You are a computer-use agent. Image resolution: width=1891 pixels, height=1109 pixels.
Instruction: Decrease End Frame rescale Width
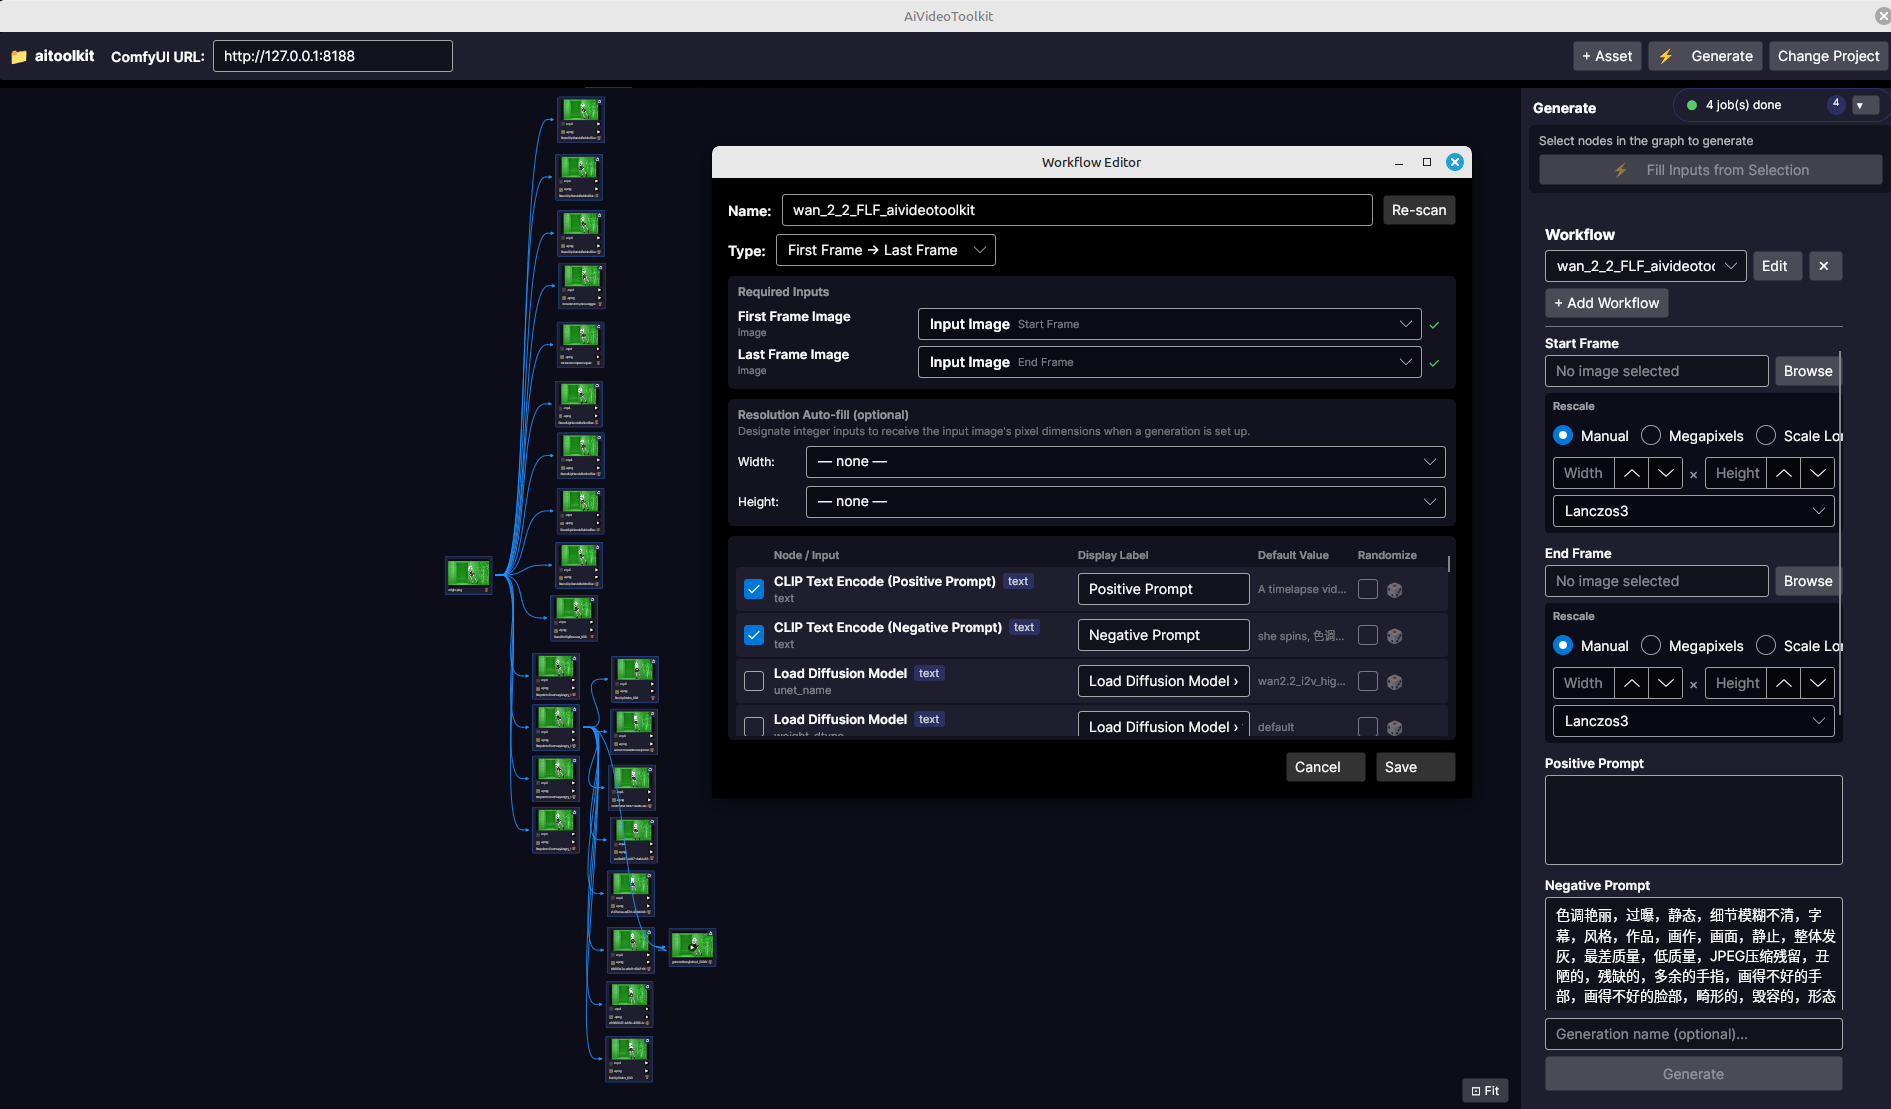click(x=1665, y=683)
